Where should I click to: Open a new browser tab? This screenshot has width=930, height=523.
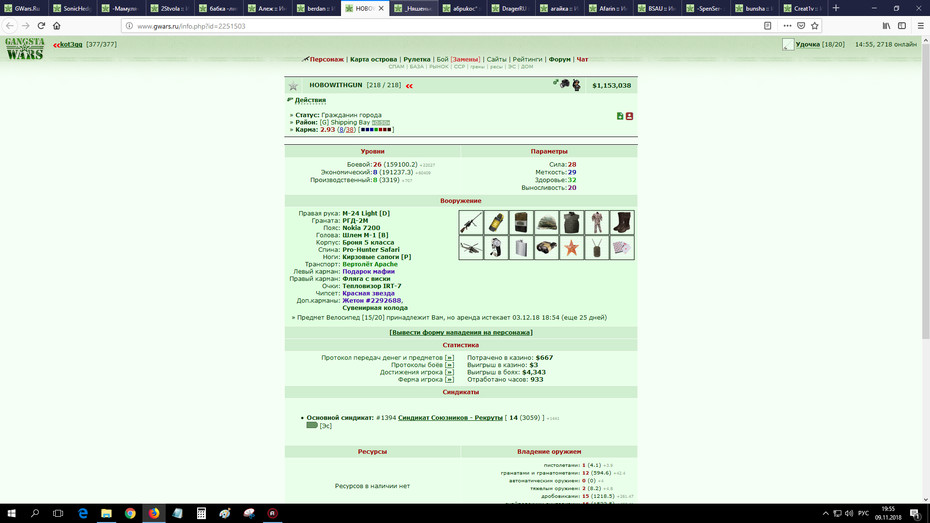(836, 8)
